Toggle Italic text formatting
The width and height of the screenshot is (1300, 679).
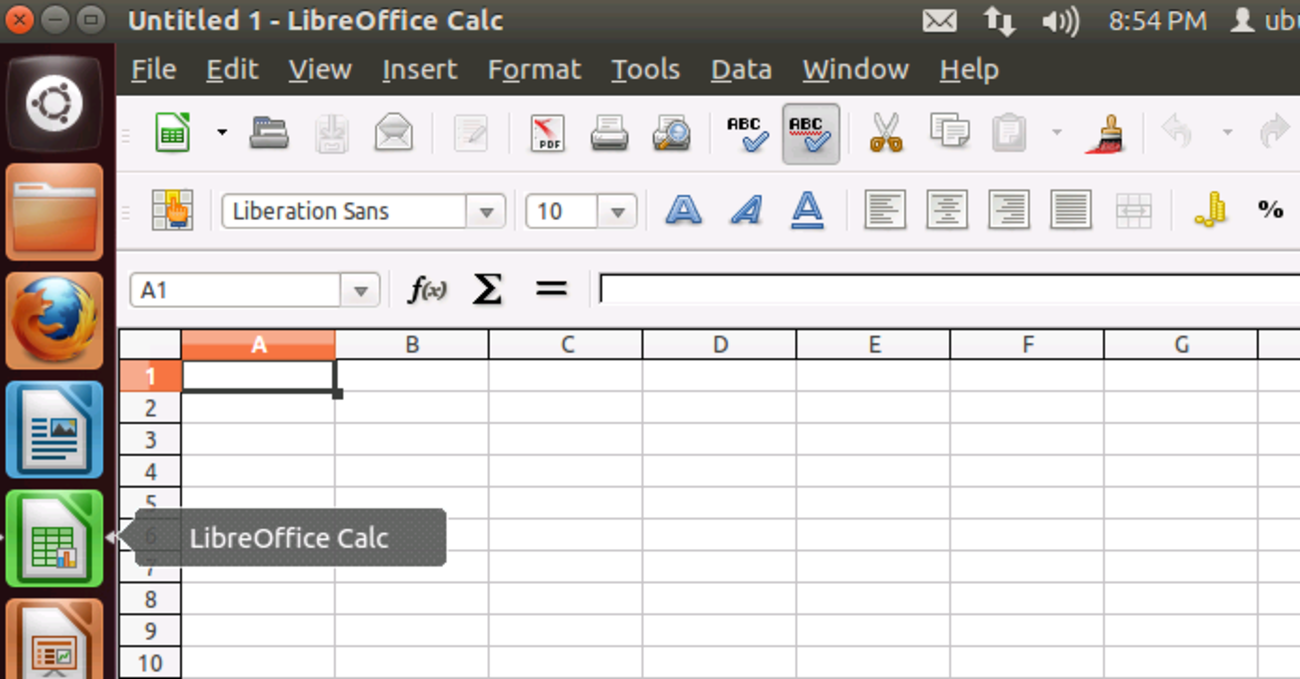pyautogui.click(x=745, y=211)
